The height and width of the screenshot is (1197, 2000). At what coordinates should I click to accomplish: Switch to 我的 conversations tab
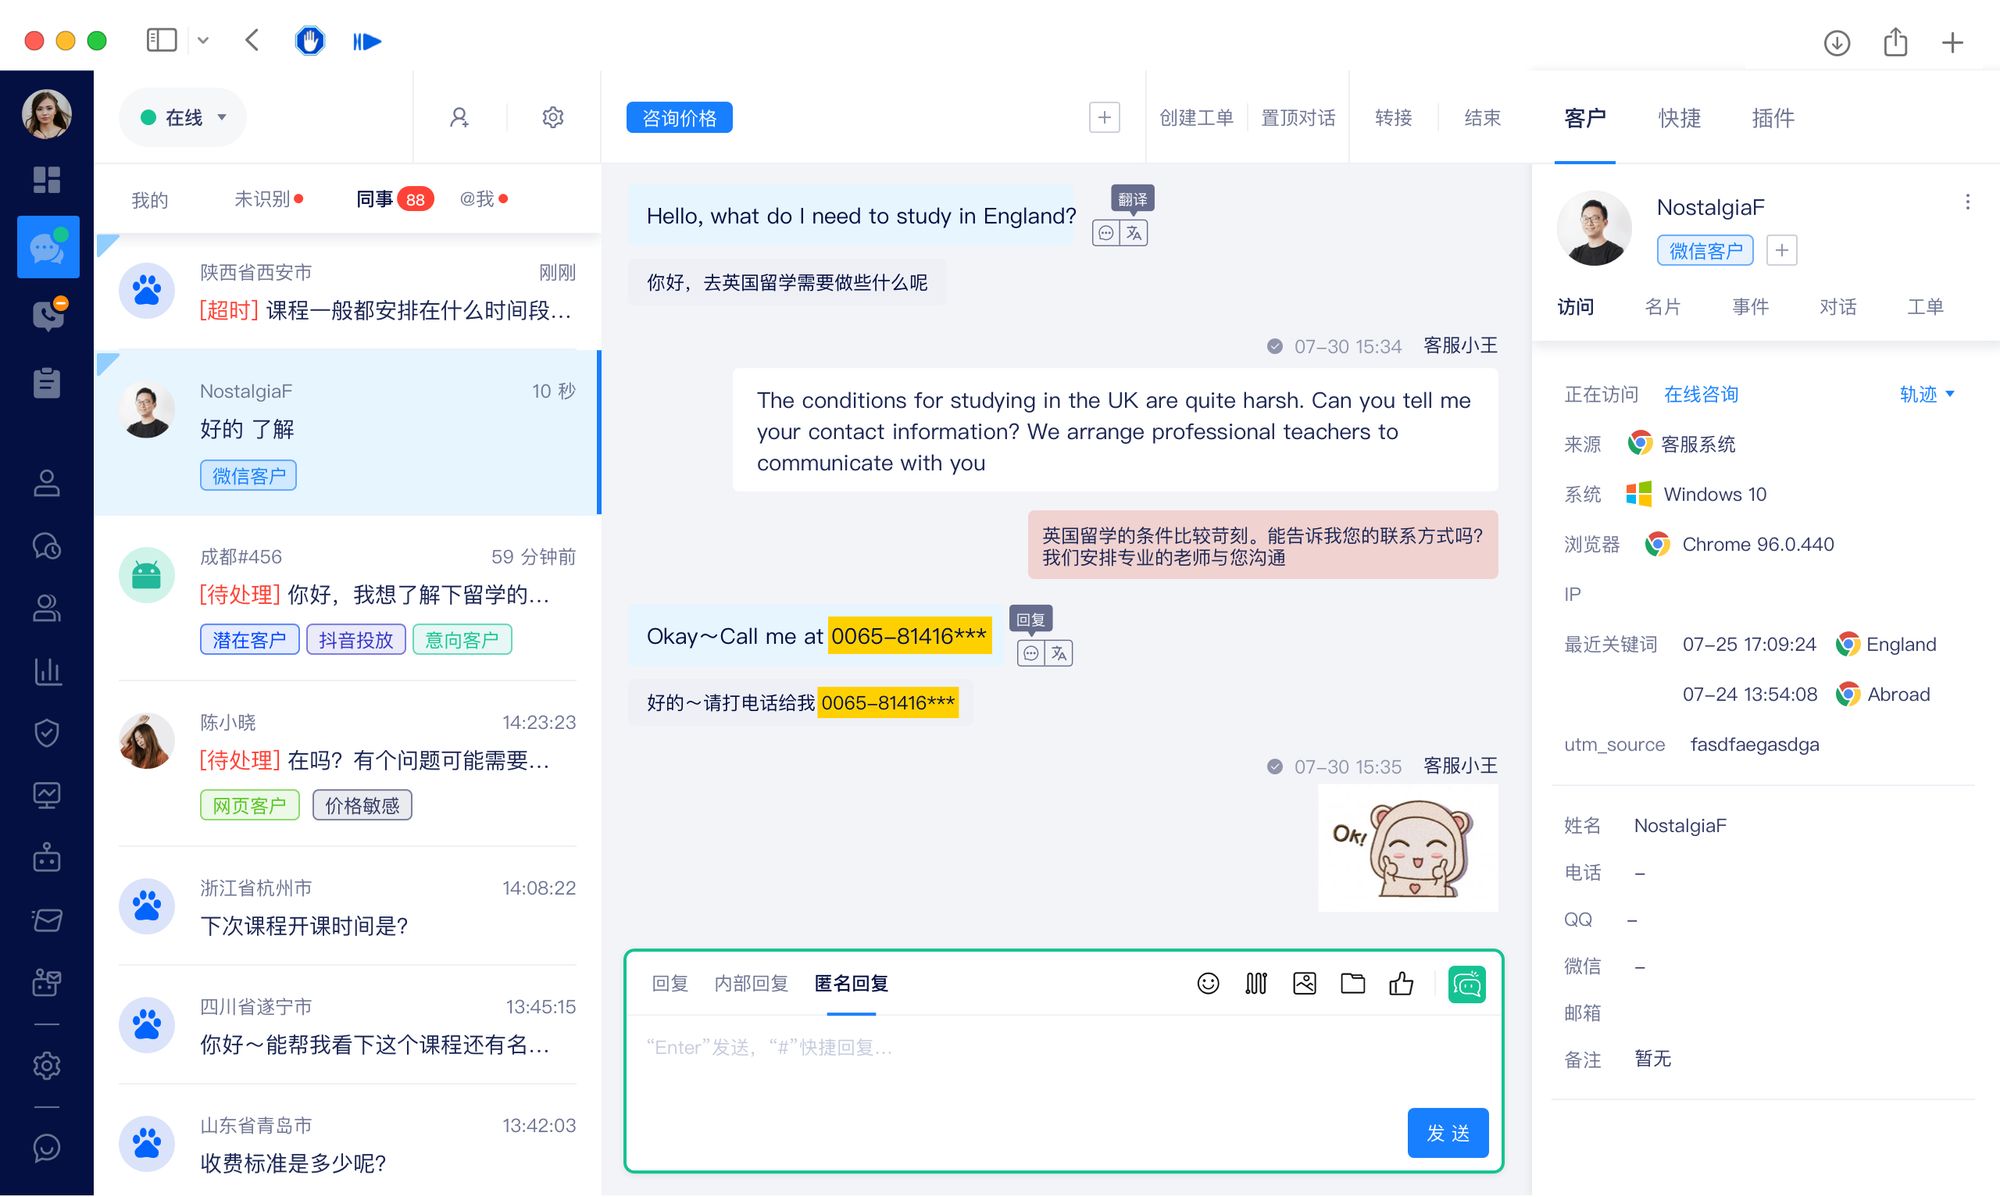click(150, 200)
